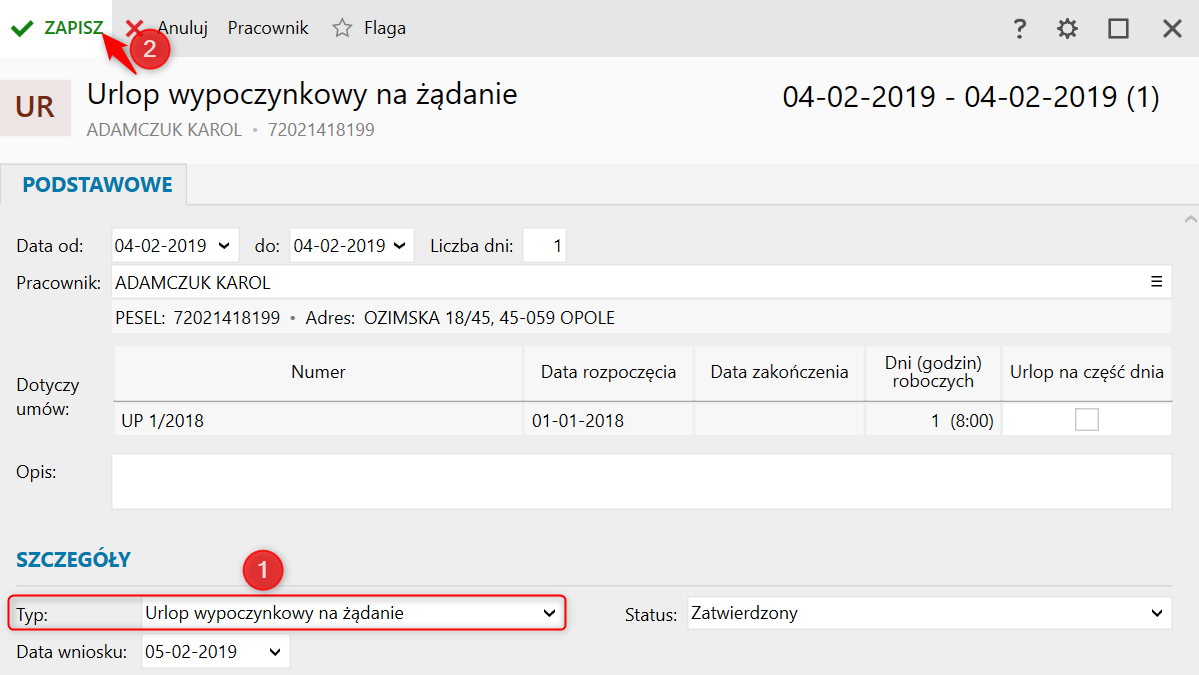Open the Data od date picker
This screenshot has width=1199, height=675.
223,245
